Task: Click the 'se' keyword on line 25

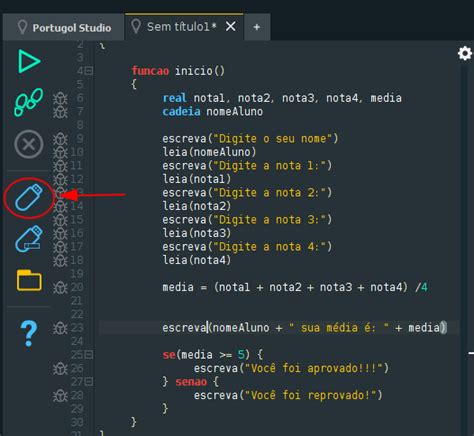Action: point(169,355)
